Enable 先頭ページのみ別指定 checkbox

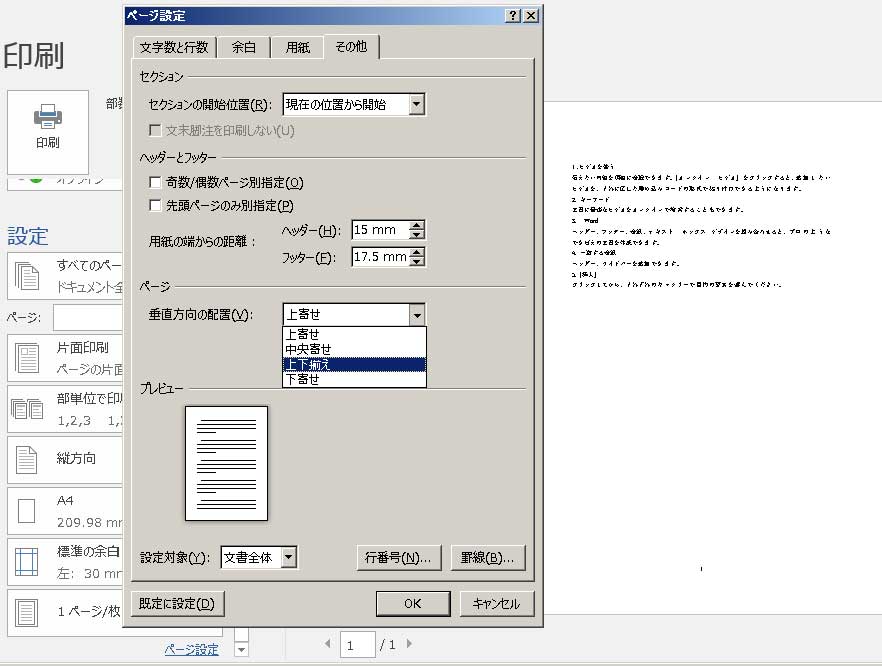[x=155, y=206]
